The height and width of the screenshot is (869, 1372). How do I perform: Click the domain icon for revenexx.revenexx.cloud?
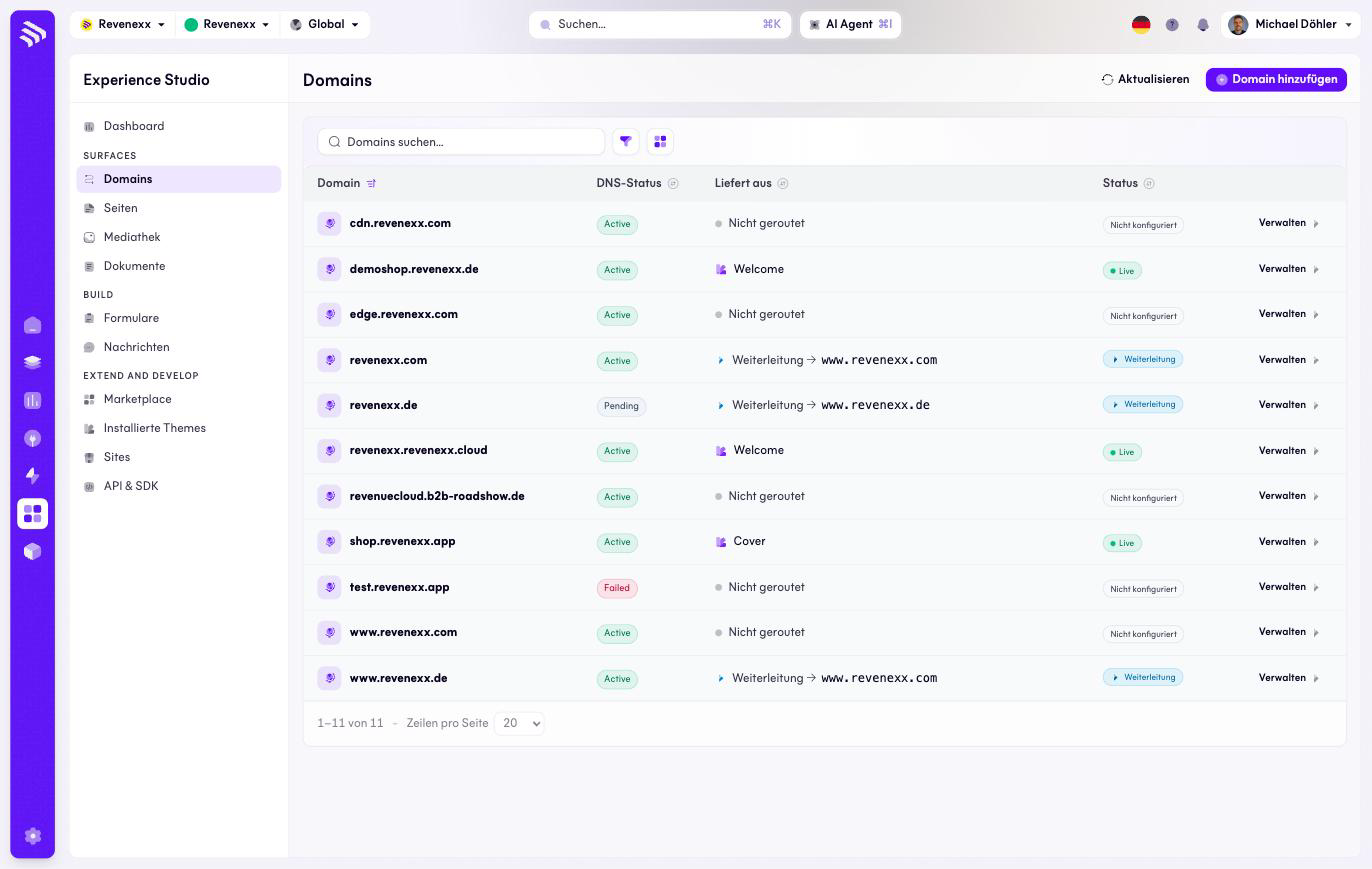tap(329, 451)
